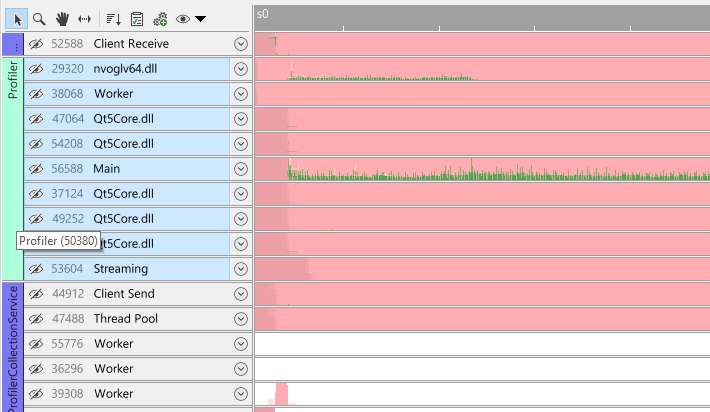Click the sort rows icon
This screenshot has width=710, height=412.
pyautogui.click(x=112, y=18)
